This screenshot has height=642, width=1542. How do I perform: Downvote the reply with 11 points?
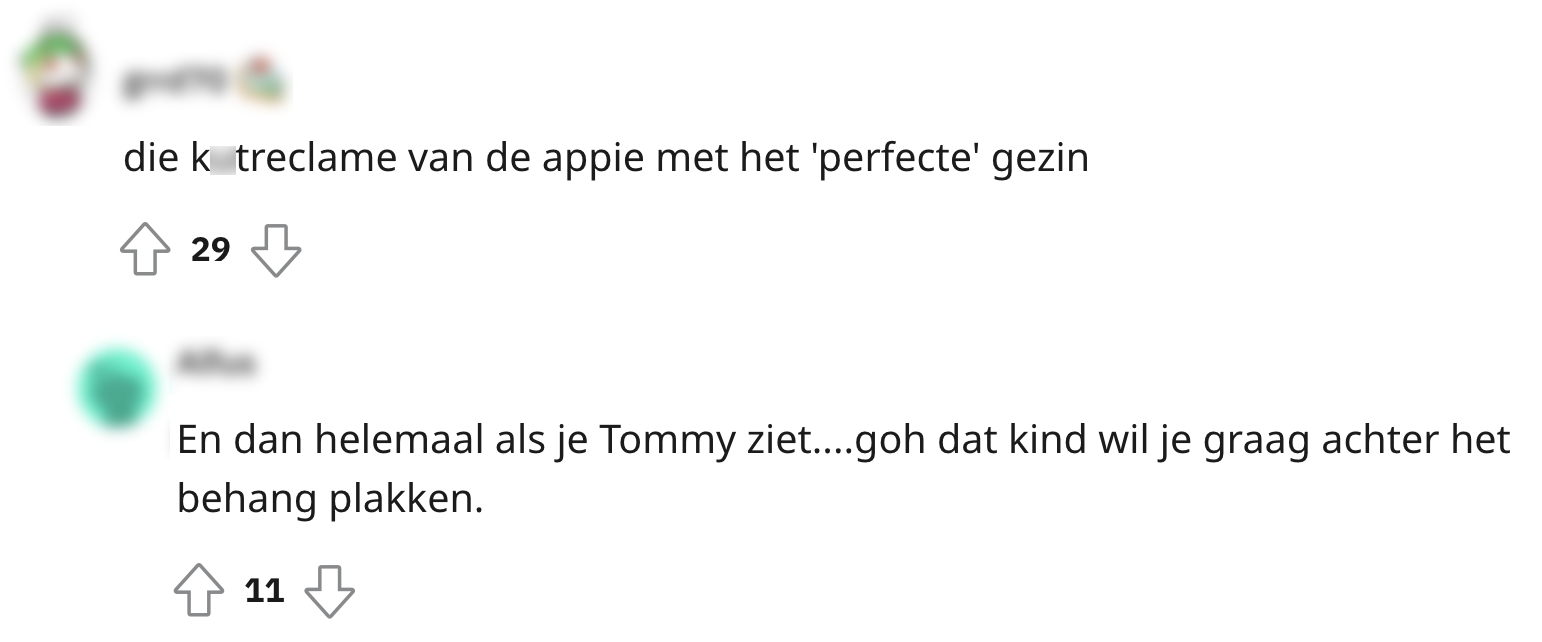point(329,590)
